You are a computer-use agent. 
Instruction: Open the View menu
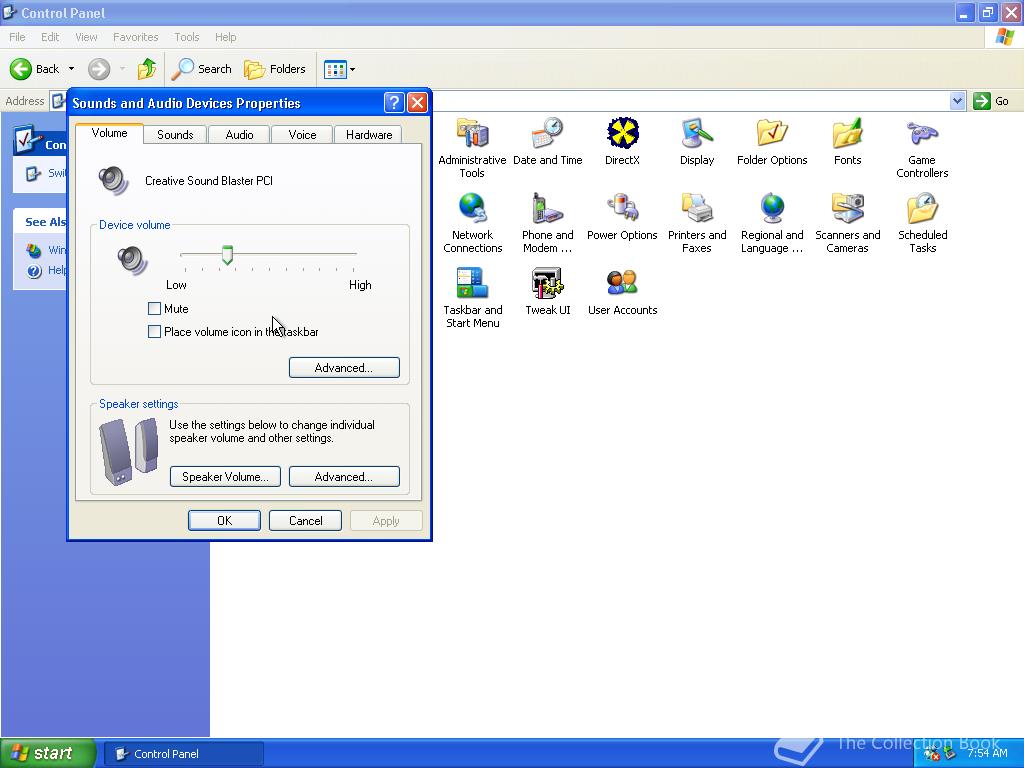[86, 37]
